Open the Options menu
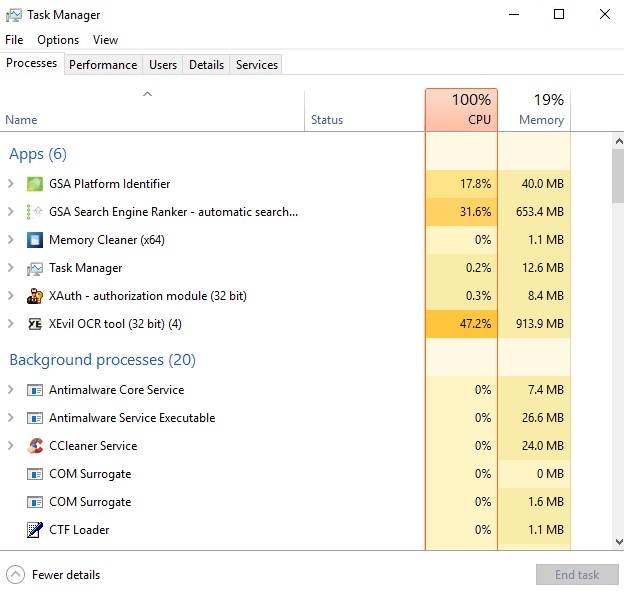This screenshot has width=624, height=594. click(58, 40)
